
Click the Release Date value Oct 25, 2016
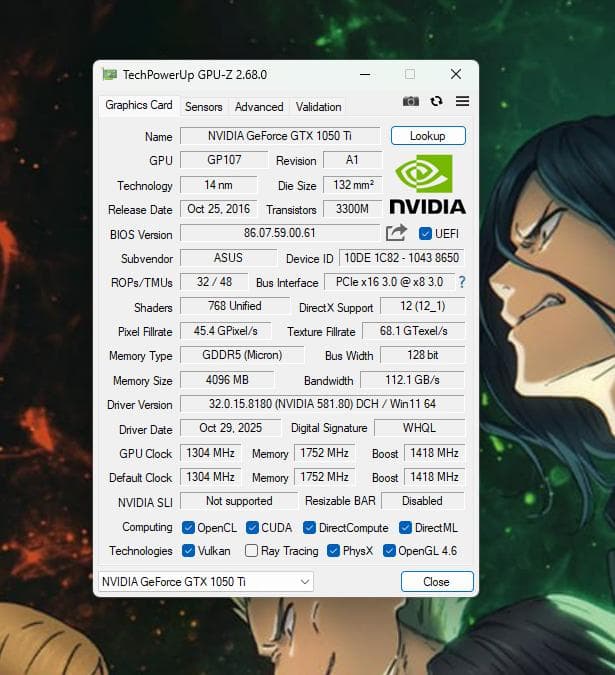coord(219,209)
